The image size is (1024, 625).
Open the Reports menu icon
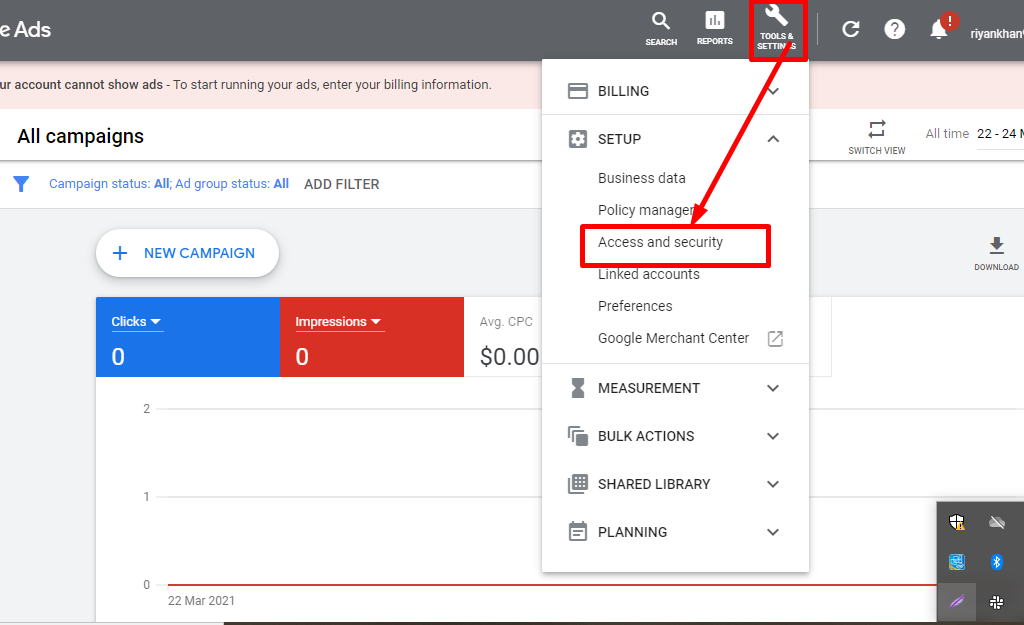point(714,29)
